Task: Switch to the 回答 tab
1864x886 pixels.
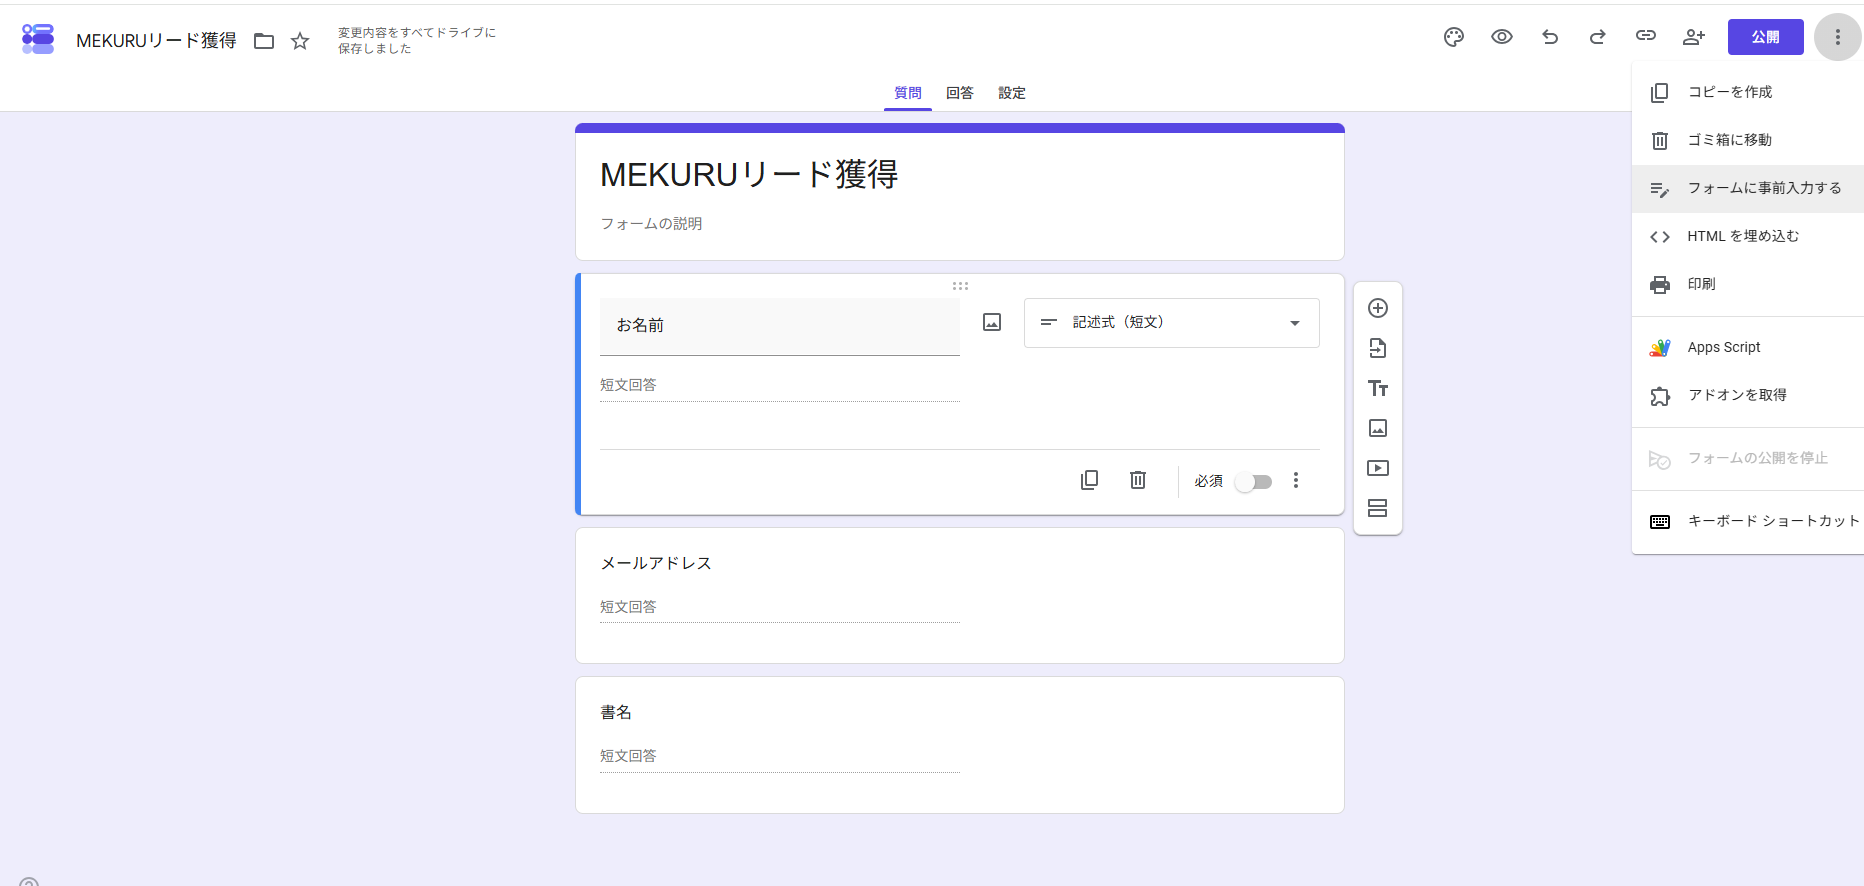Action: (x=960, y=93)
